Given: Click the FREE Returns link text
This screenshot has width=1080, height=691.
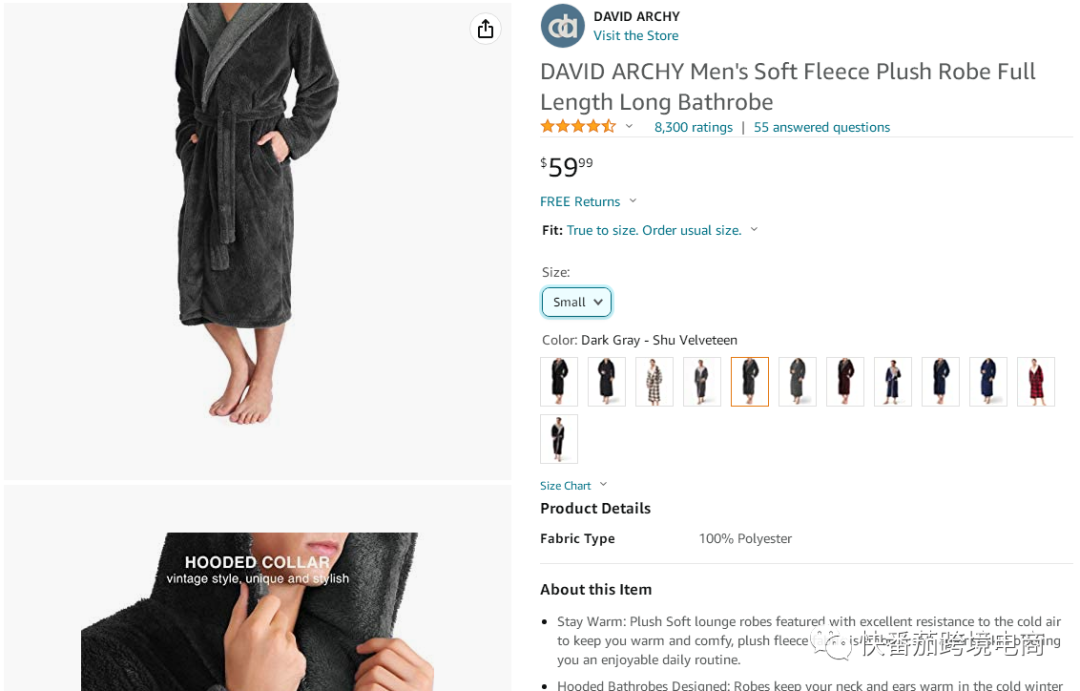Looking at the screenshot, I should click(x=580, y=202).
